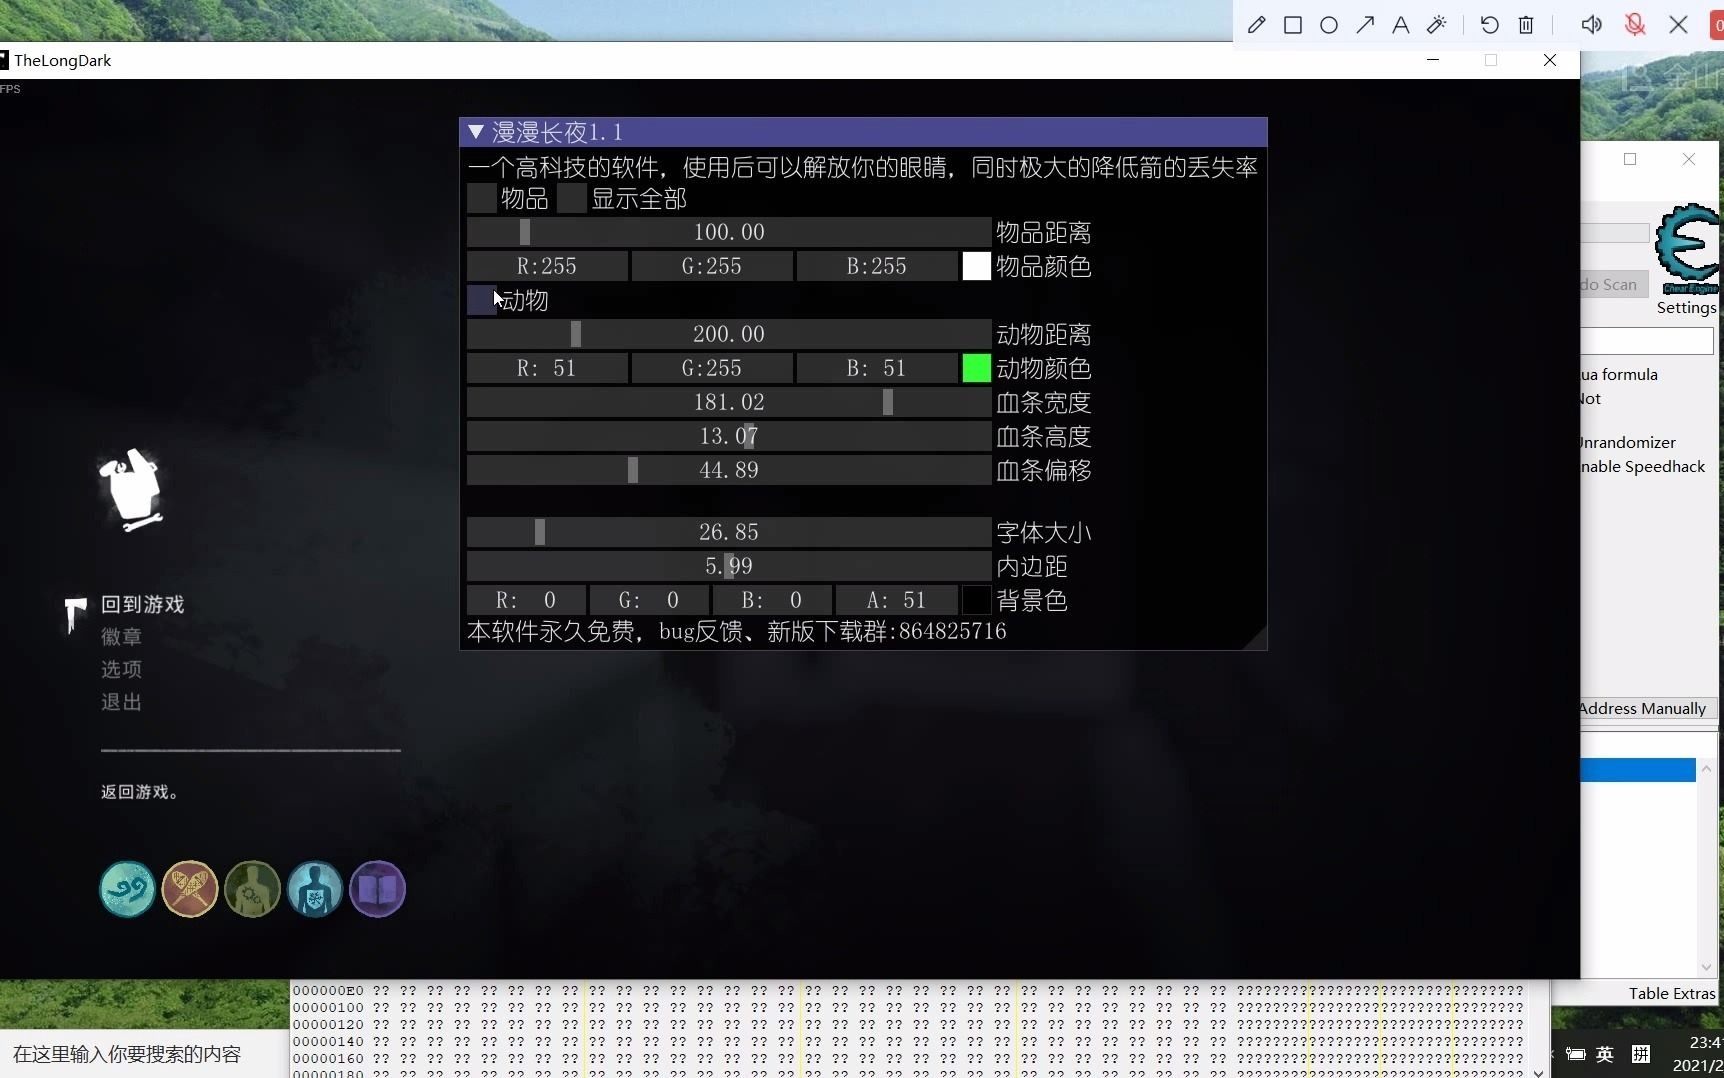Click the green 动物颜色 color swatch
This screenshot has width=1724, height=1078.
975,368
